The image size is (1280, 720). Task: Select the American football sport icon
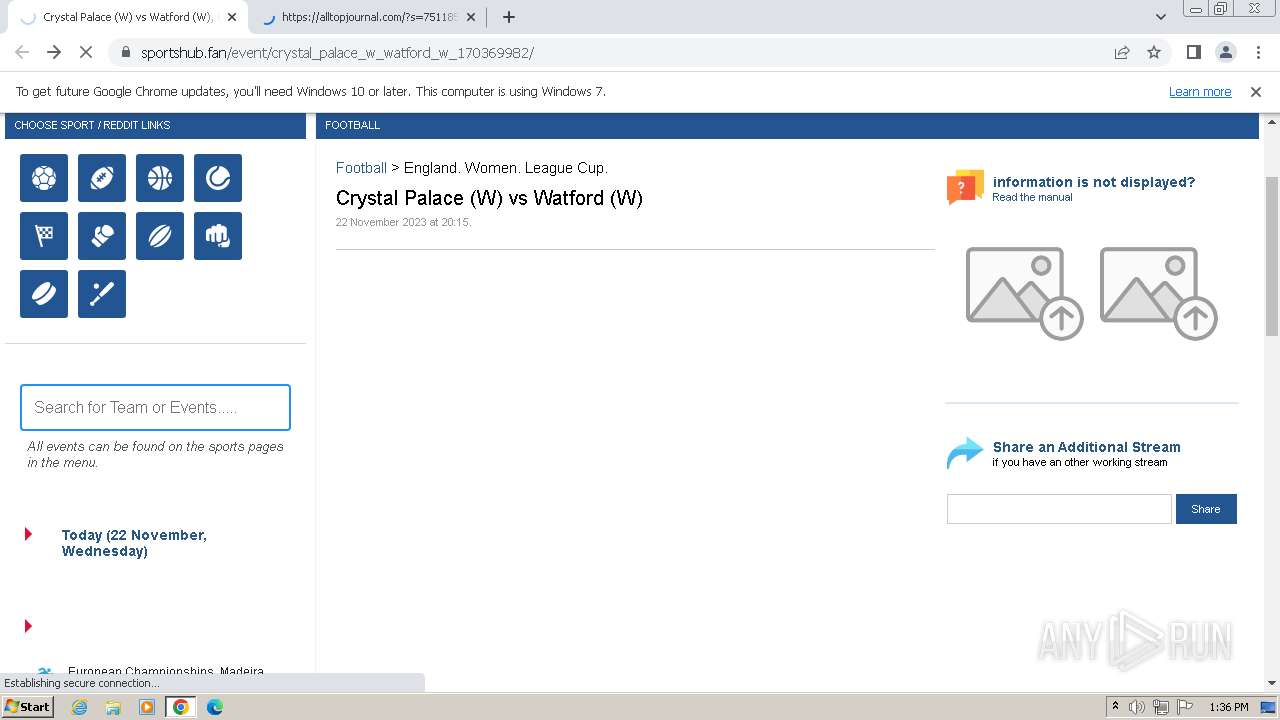point(102,178)
